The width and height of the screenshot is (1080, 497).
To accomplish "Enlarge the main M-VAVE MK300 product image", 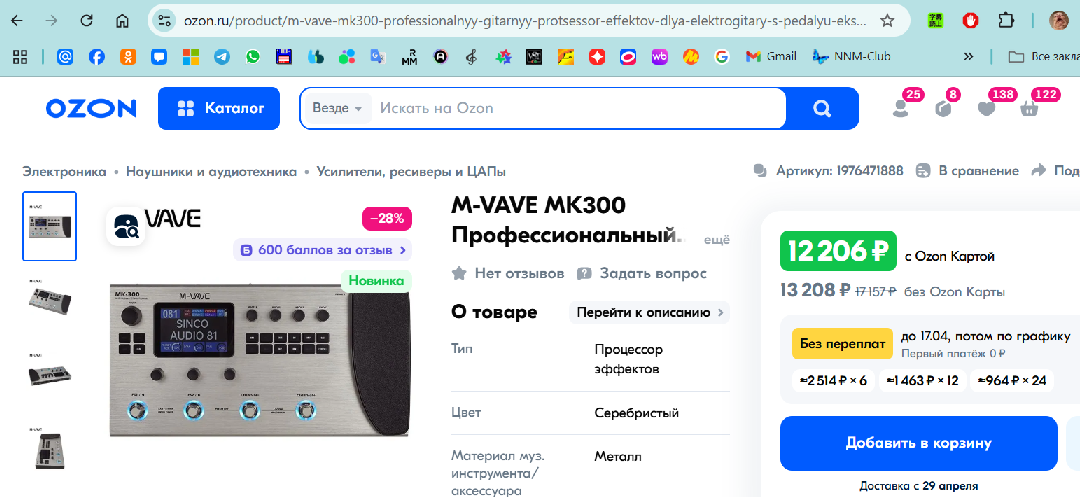I will point(259,359).
